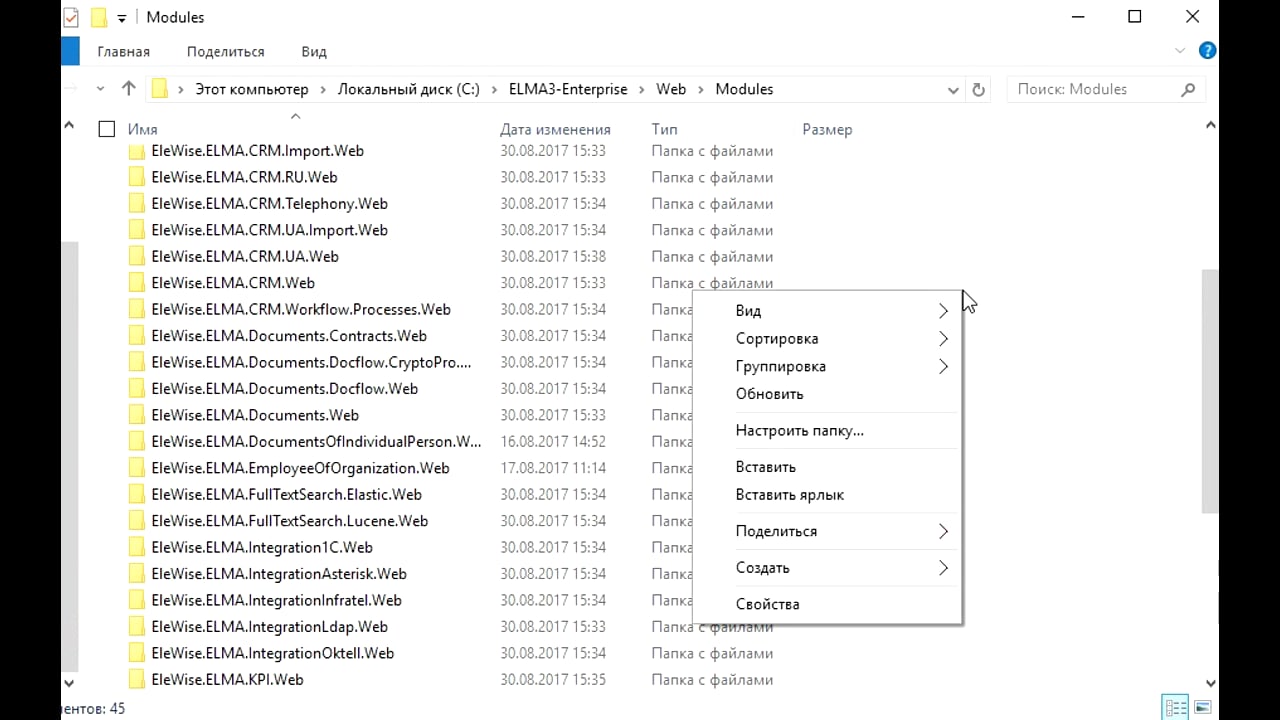The height and width of the screenshot is (720, 1280).
Task: Choose Настроить папку... in context menu
Action: pos(828,431)
